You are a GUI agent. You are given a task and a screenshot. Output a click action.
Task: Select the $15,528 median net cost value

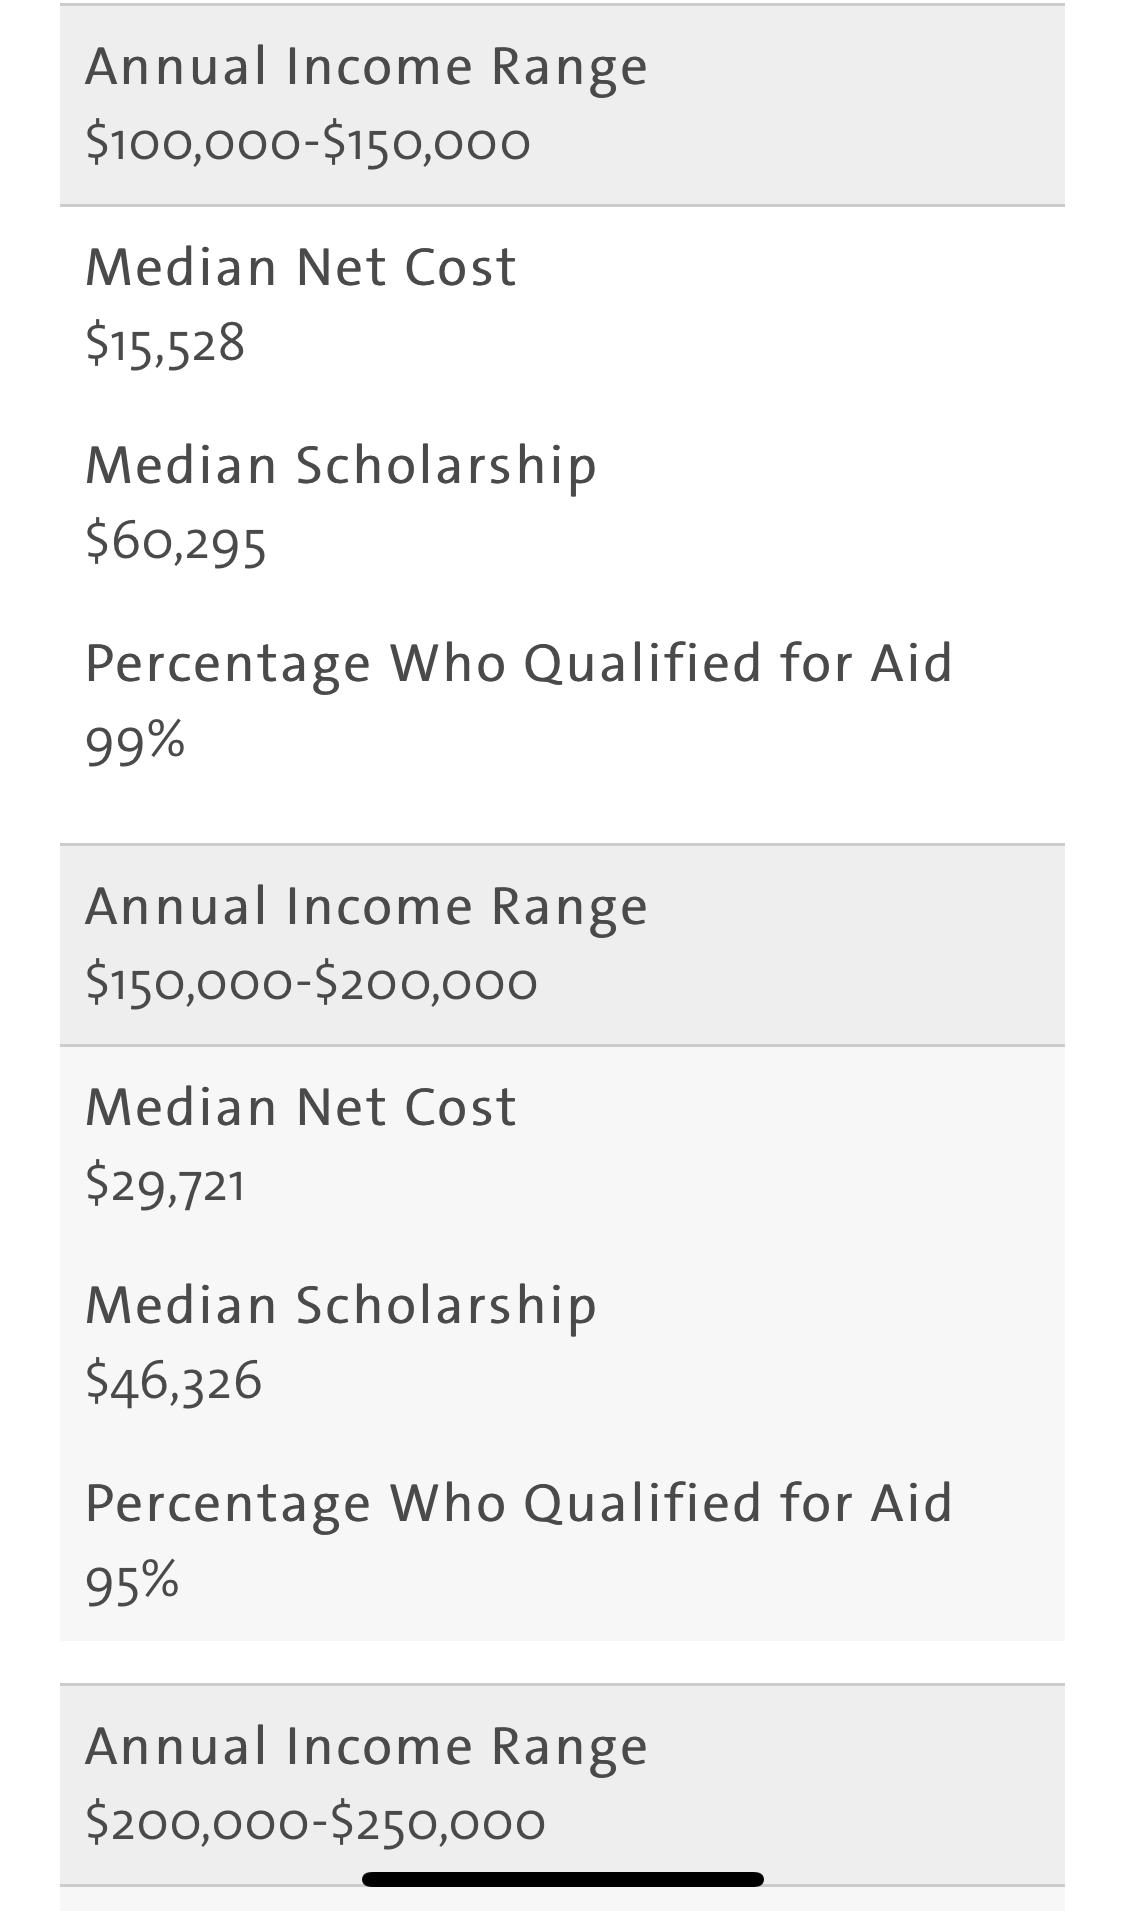(x=165, y=343)
